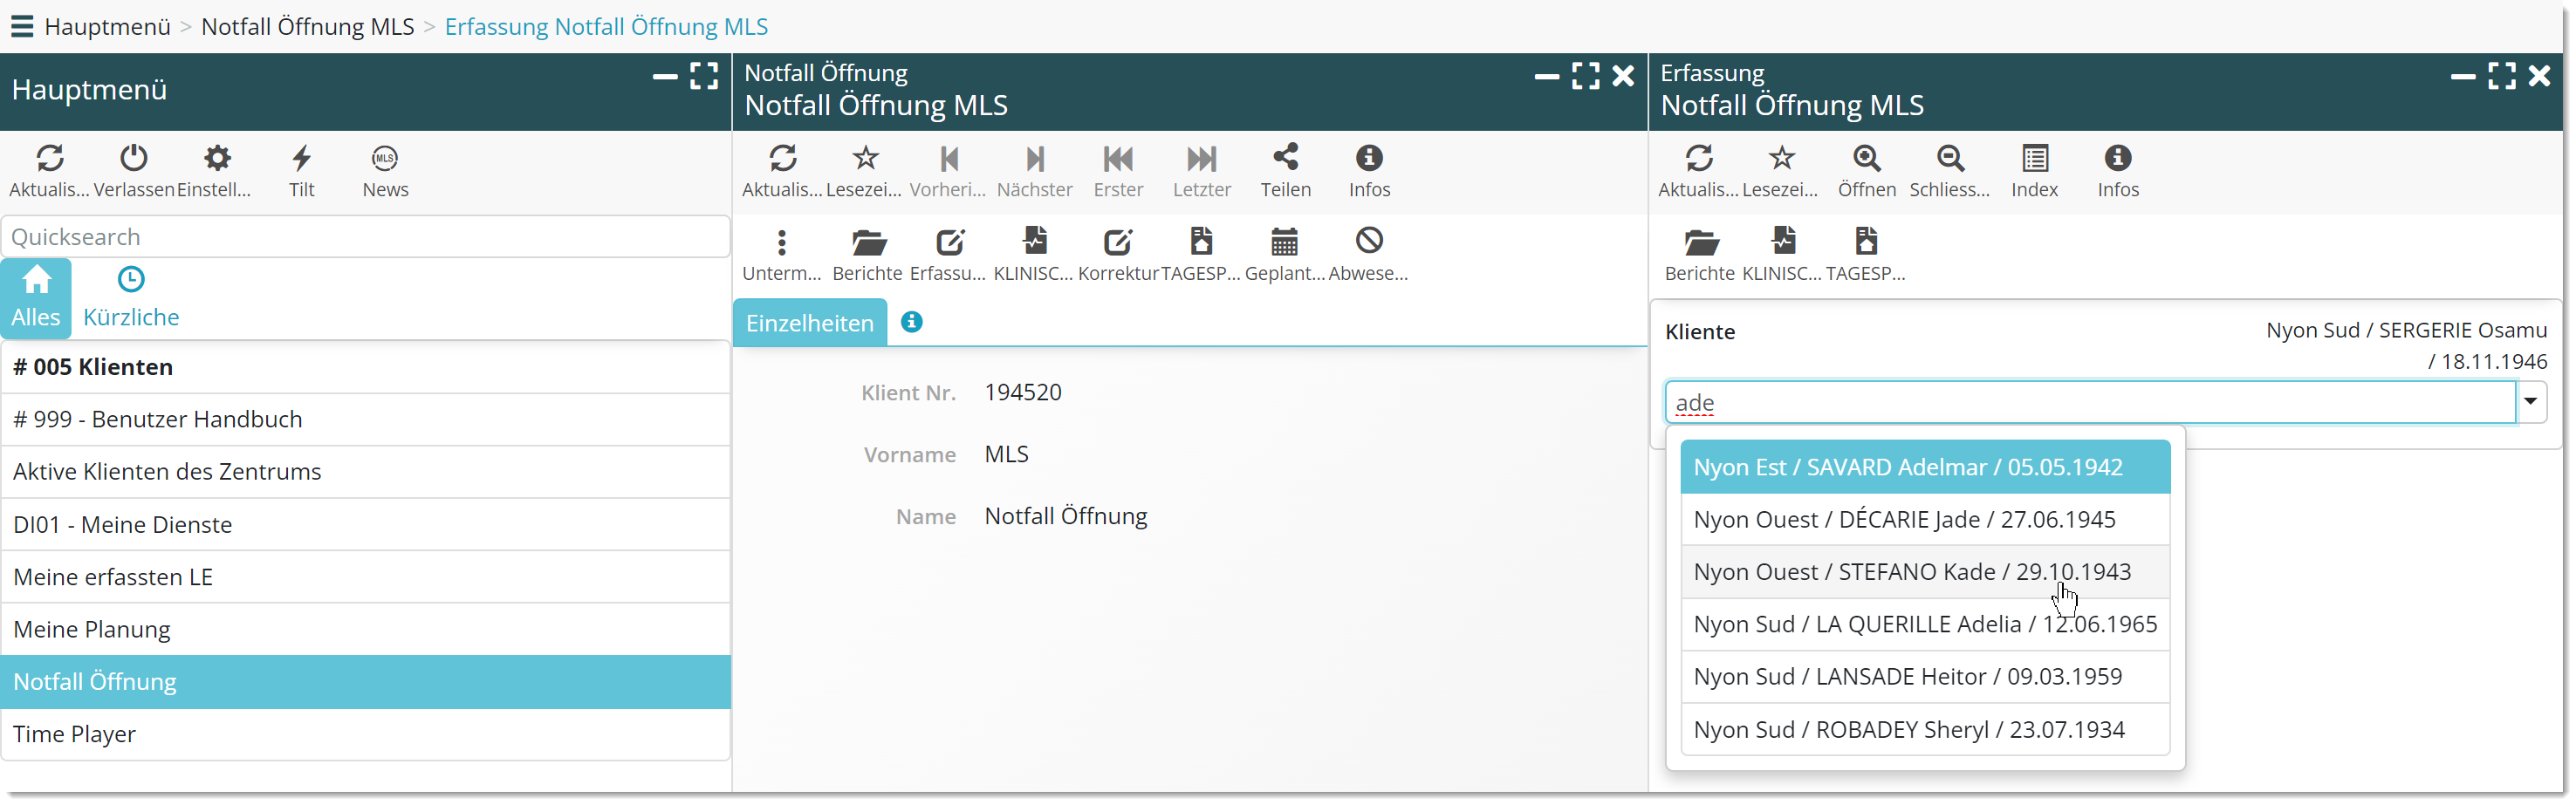Select the Einzelheiten tab
2576x805 pixels.
coord(809,323)
